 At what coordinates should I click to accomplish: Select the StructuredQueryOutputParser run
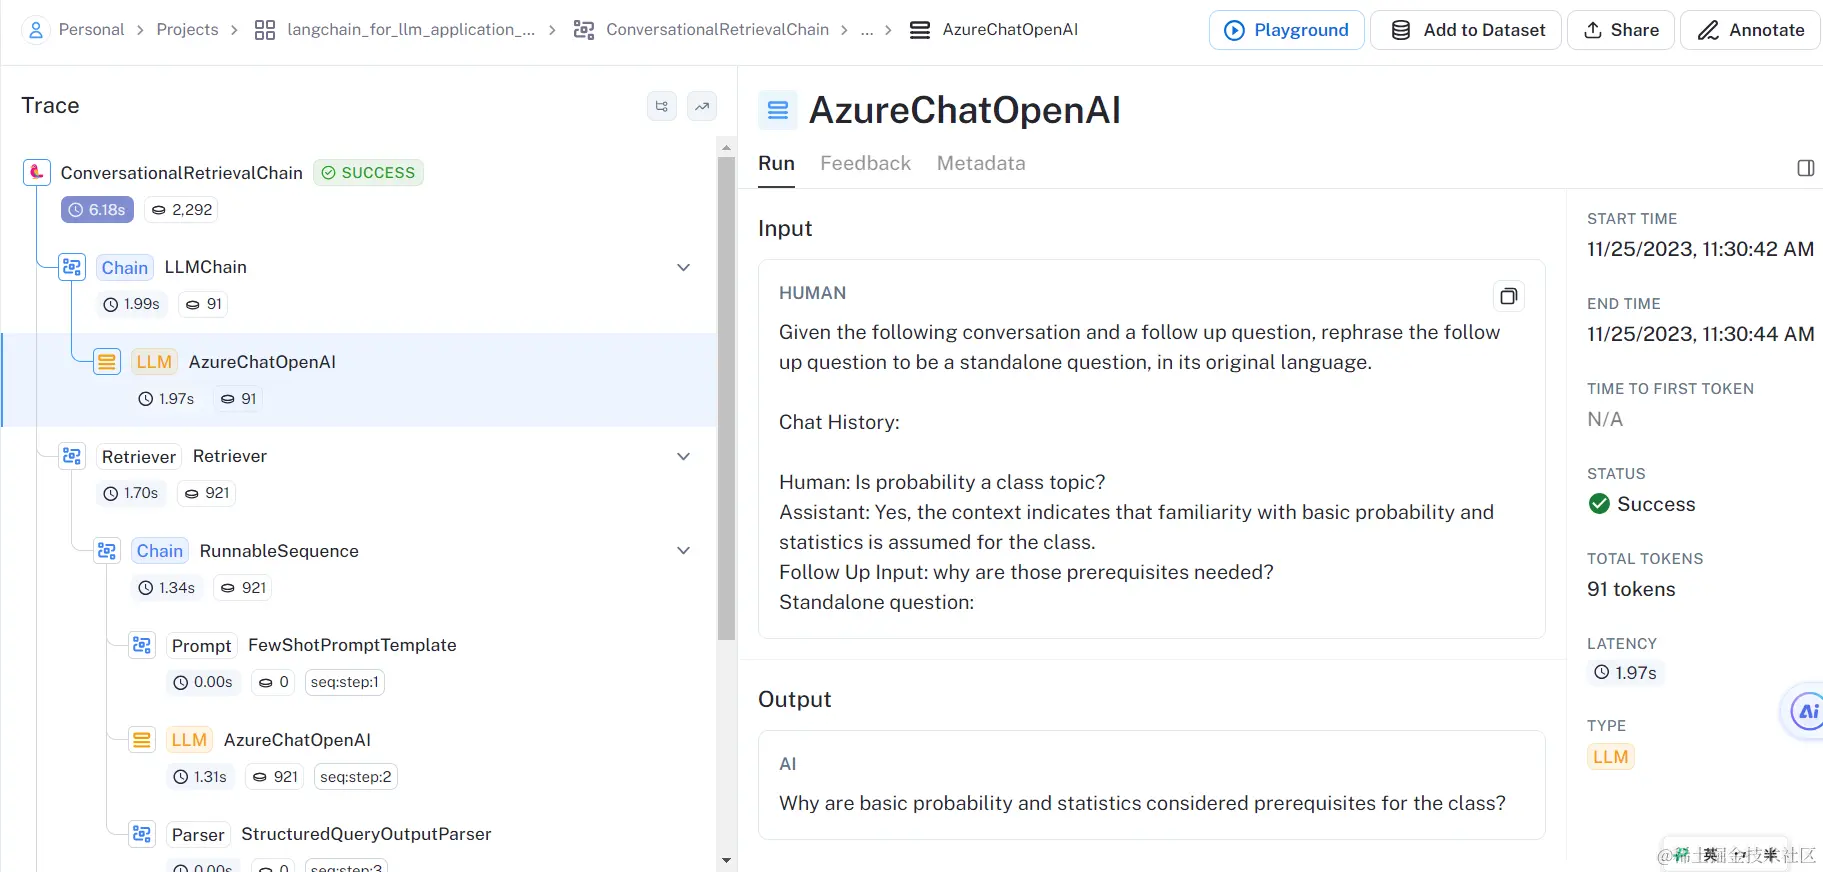(366, 834)
